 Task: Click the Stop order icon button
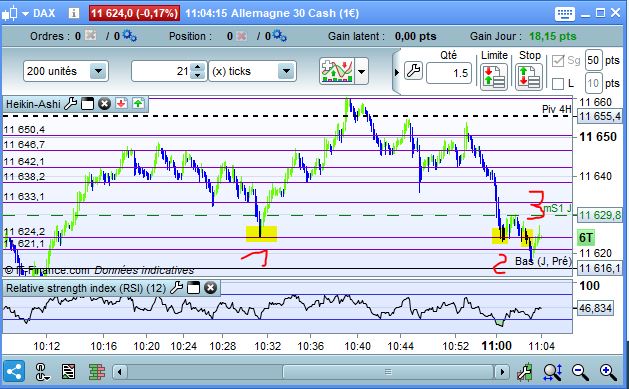tap(529, 77)
